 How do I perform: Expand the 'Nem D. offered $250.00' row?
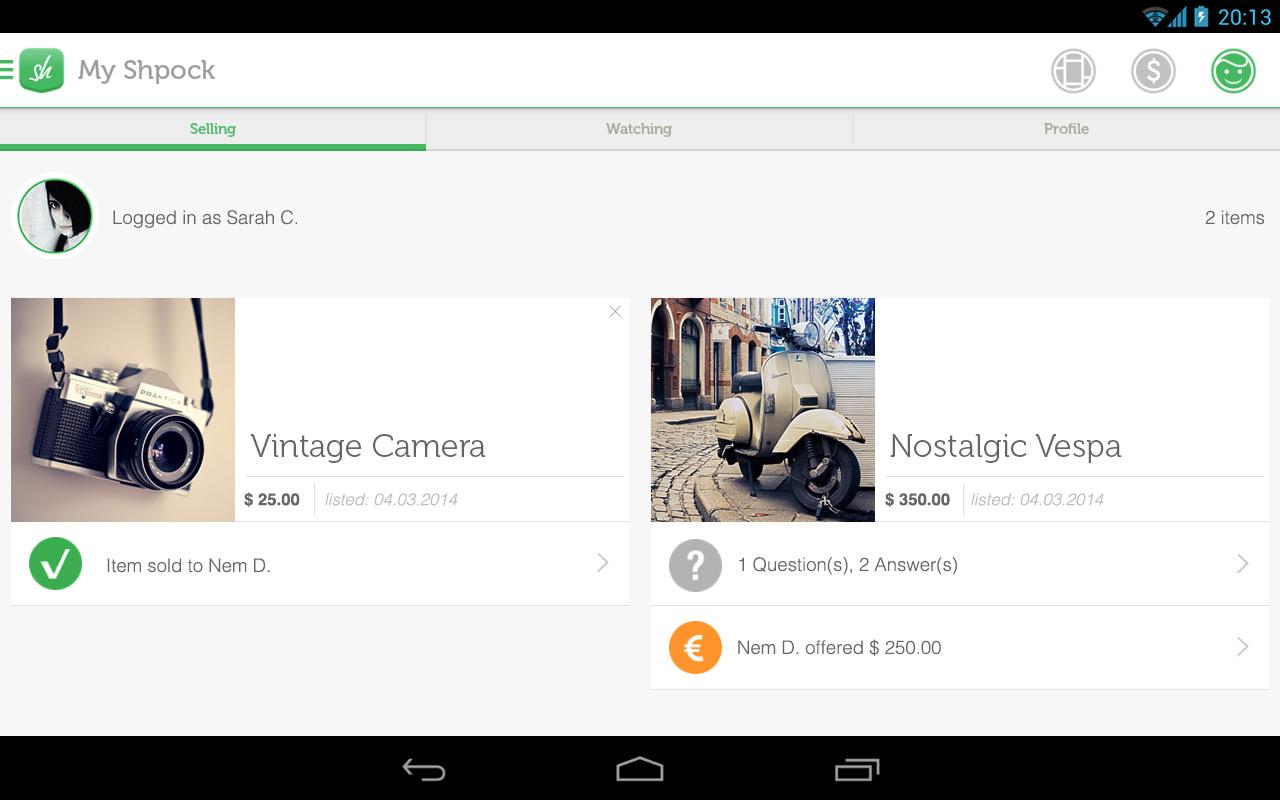[x=960, y=647]
